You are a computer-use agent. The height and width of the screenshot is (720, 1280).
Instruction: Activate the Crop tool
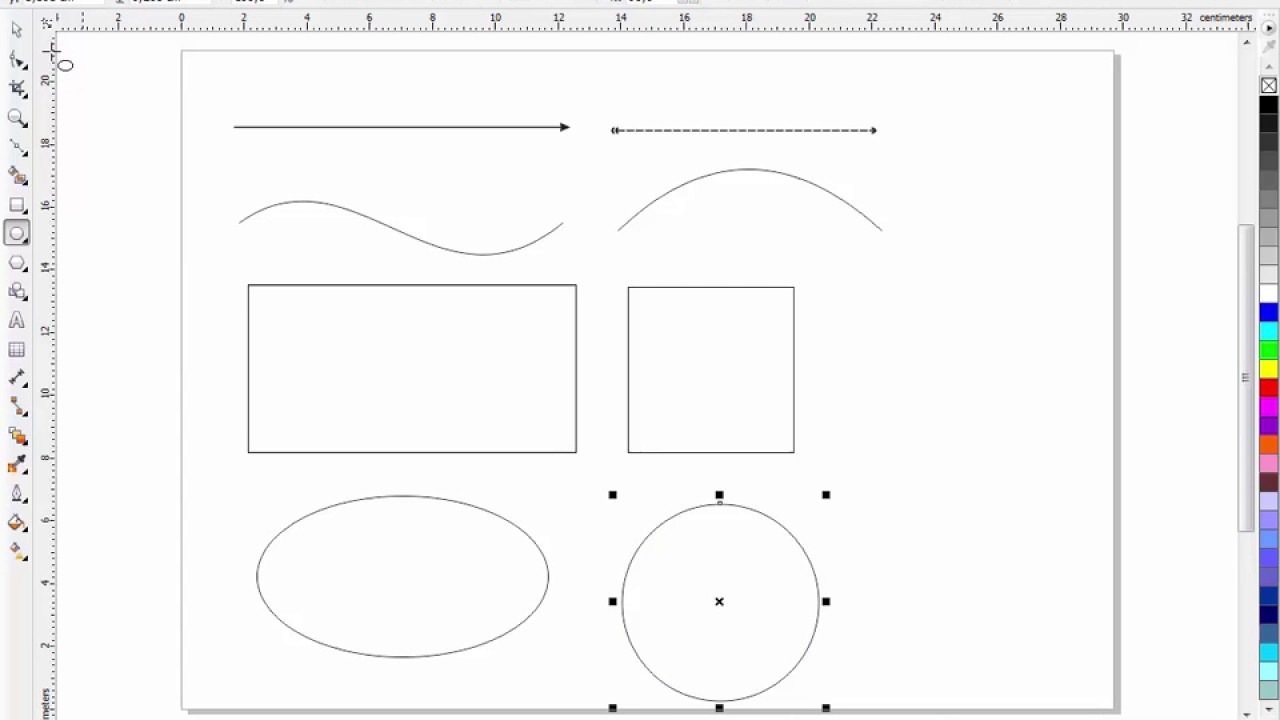click(16, 89)
